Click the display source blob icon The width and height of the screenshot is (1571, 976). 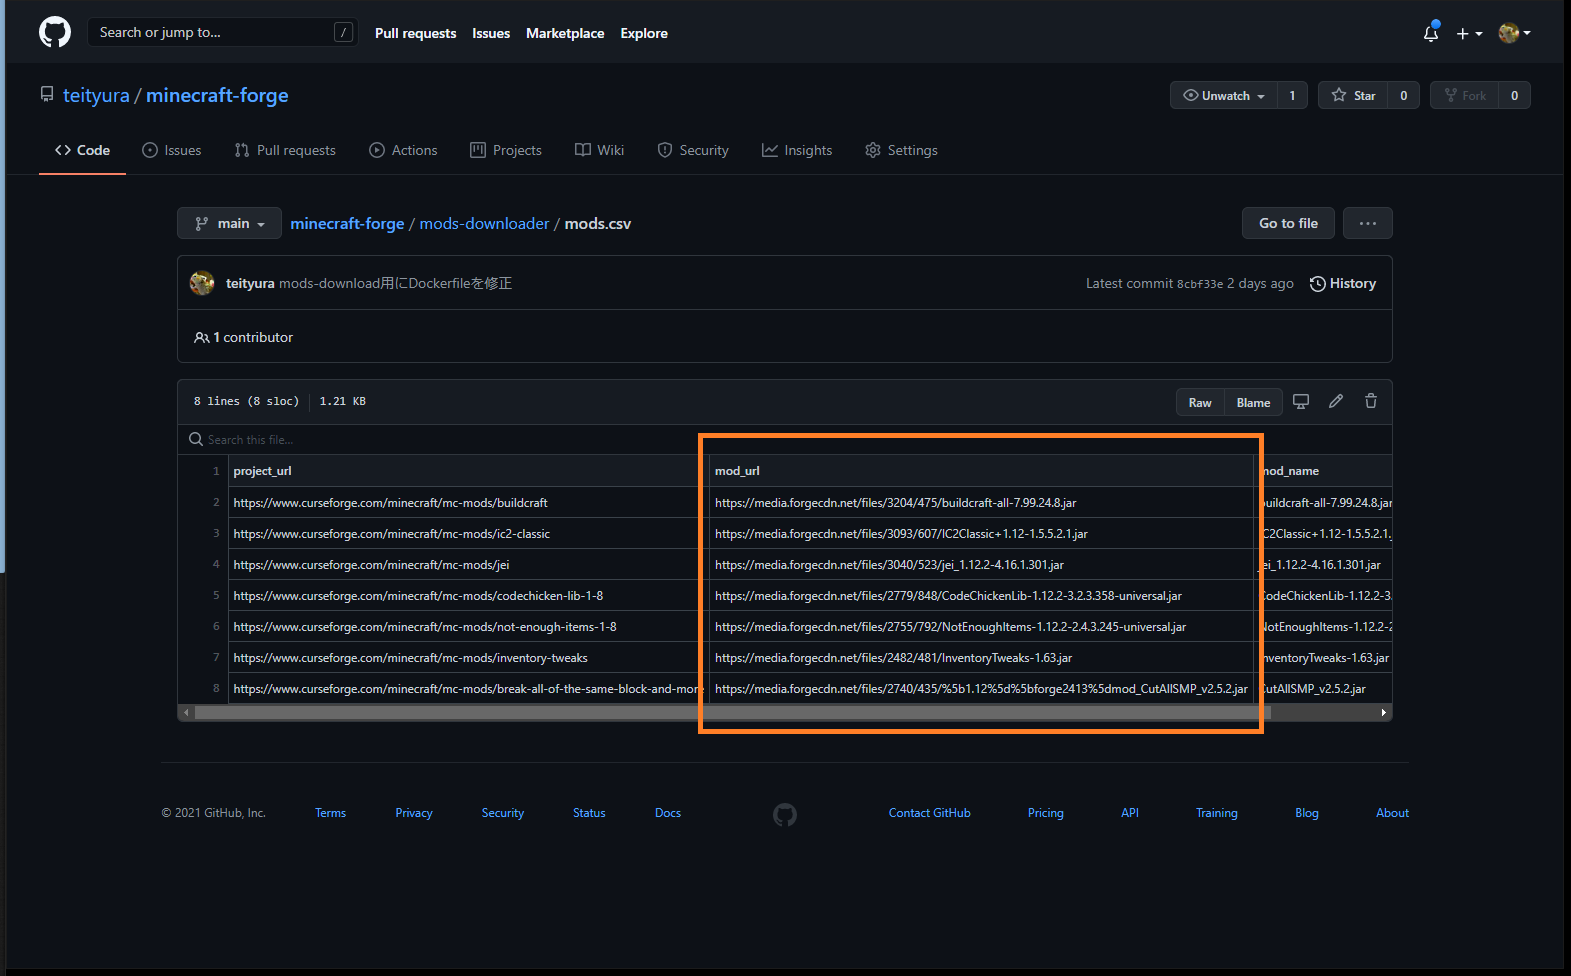1301,401
